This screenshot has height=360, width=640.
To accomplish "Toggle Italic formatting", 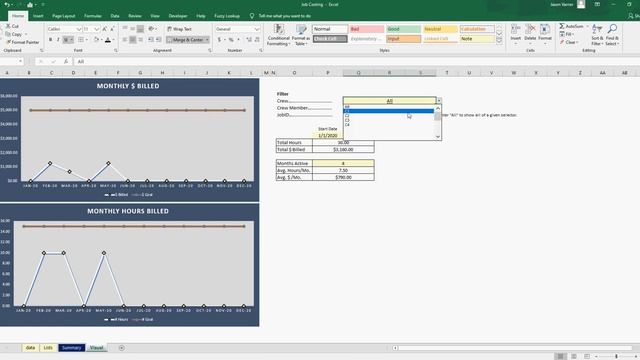I will pyautogui.click(x=58, y=40).
